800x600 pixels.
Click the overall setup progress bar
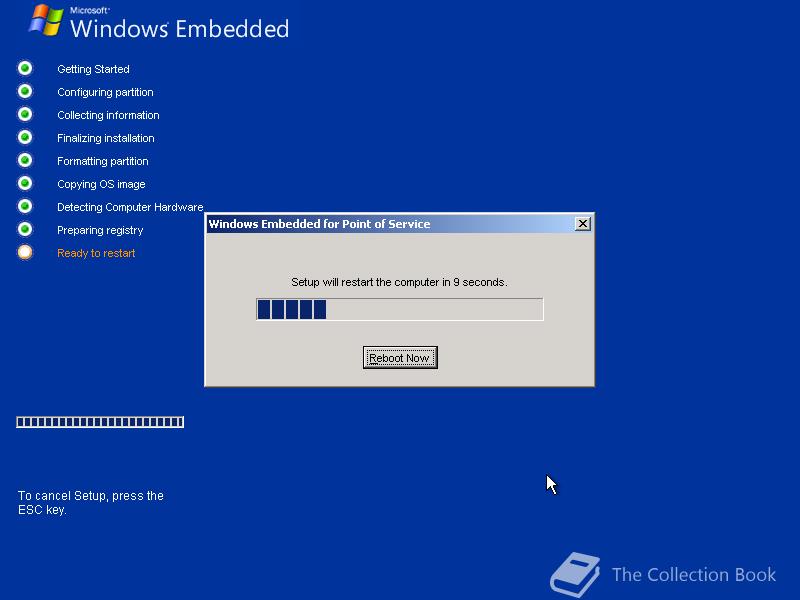coord(100,422)
